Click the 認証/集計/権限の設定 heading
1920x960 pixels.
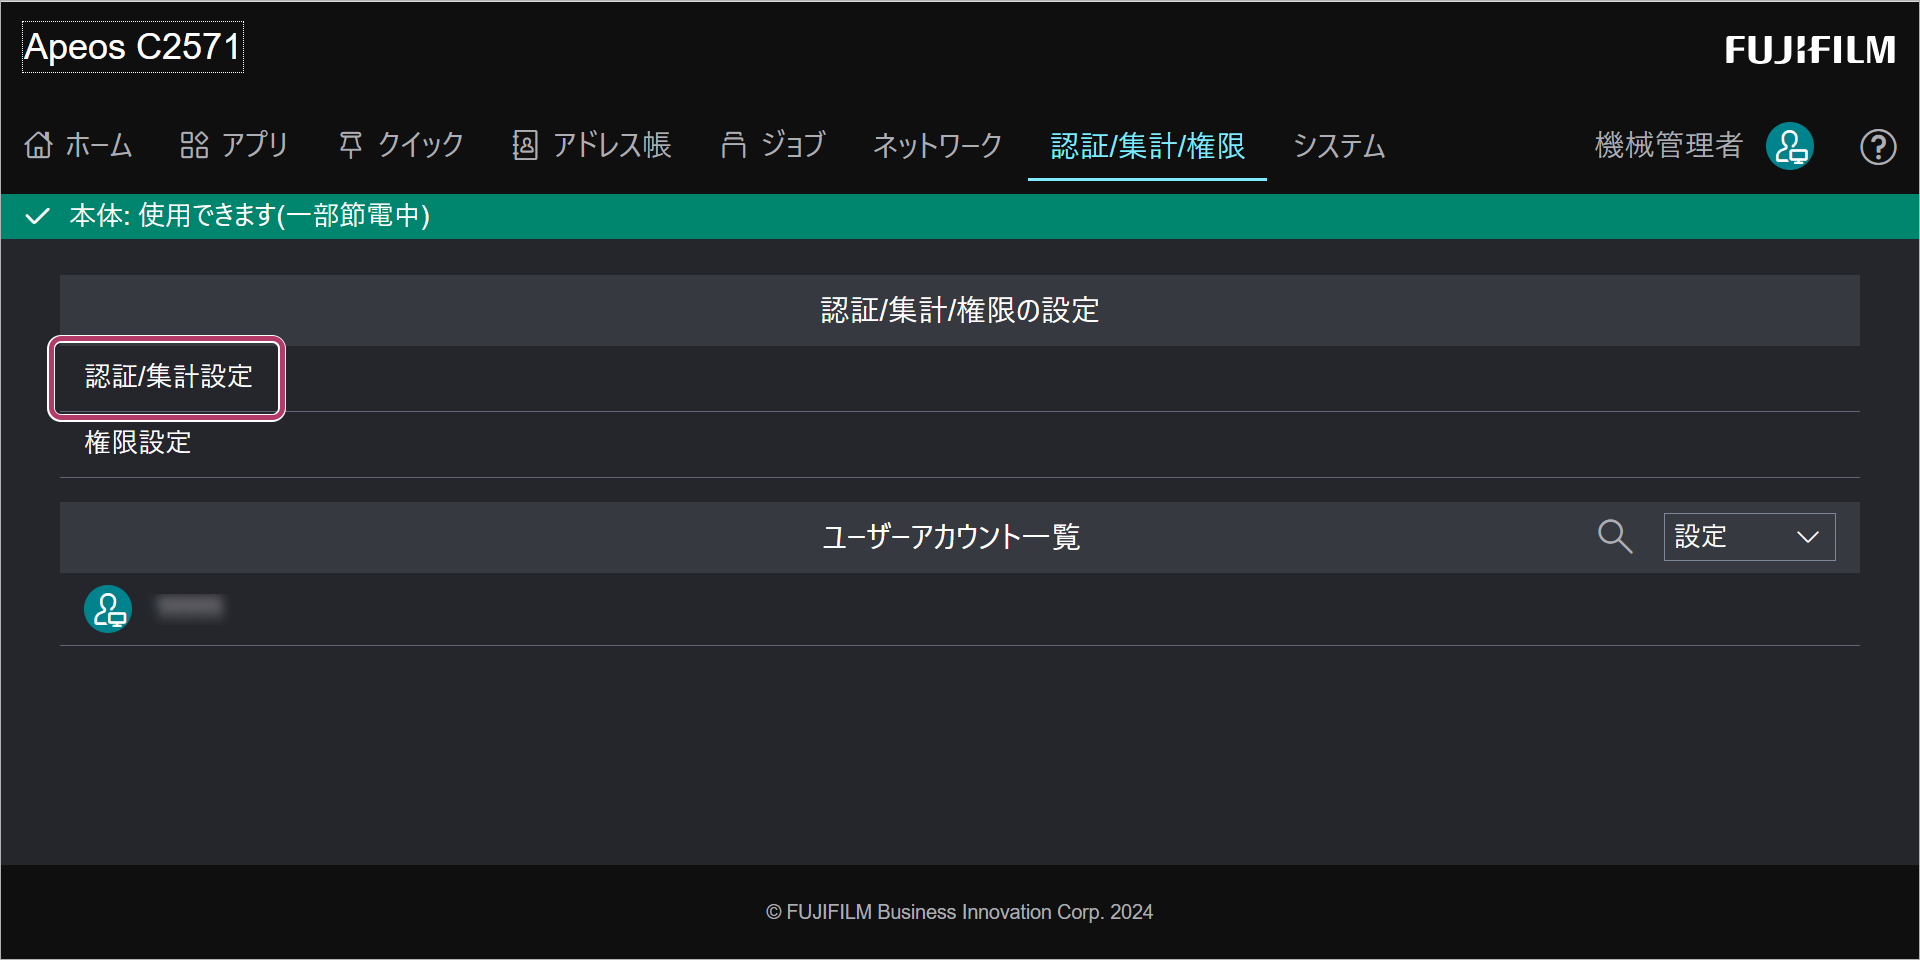click(x=960, y=311)
